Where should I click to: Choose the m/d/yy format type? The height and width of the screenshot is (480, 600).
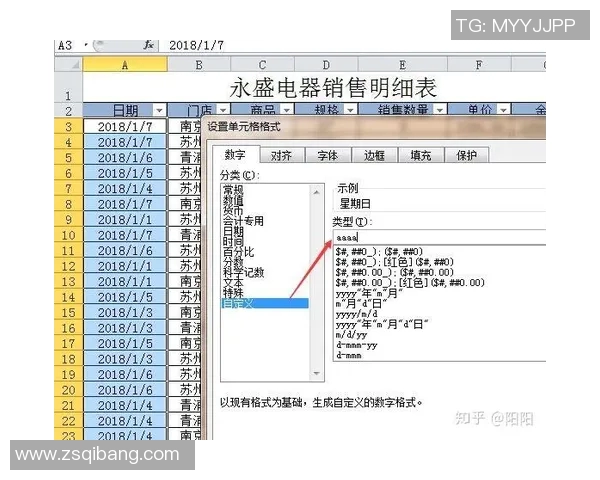click(x=351, y=335)
